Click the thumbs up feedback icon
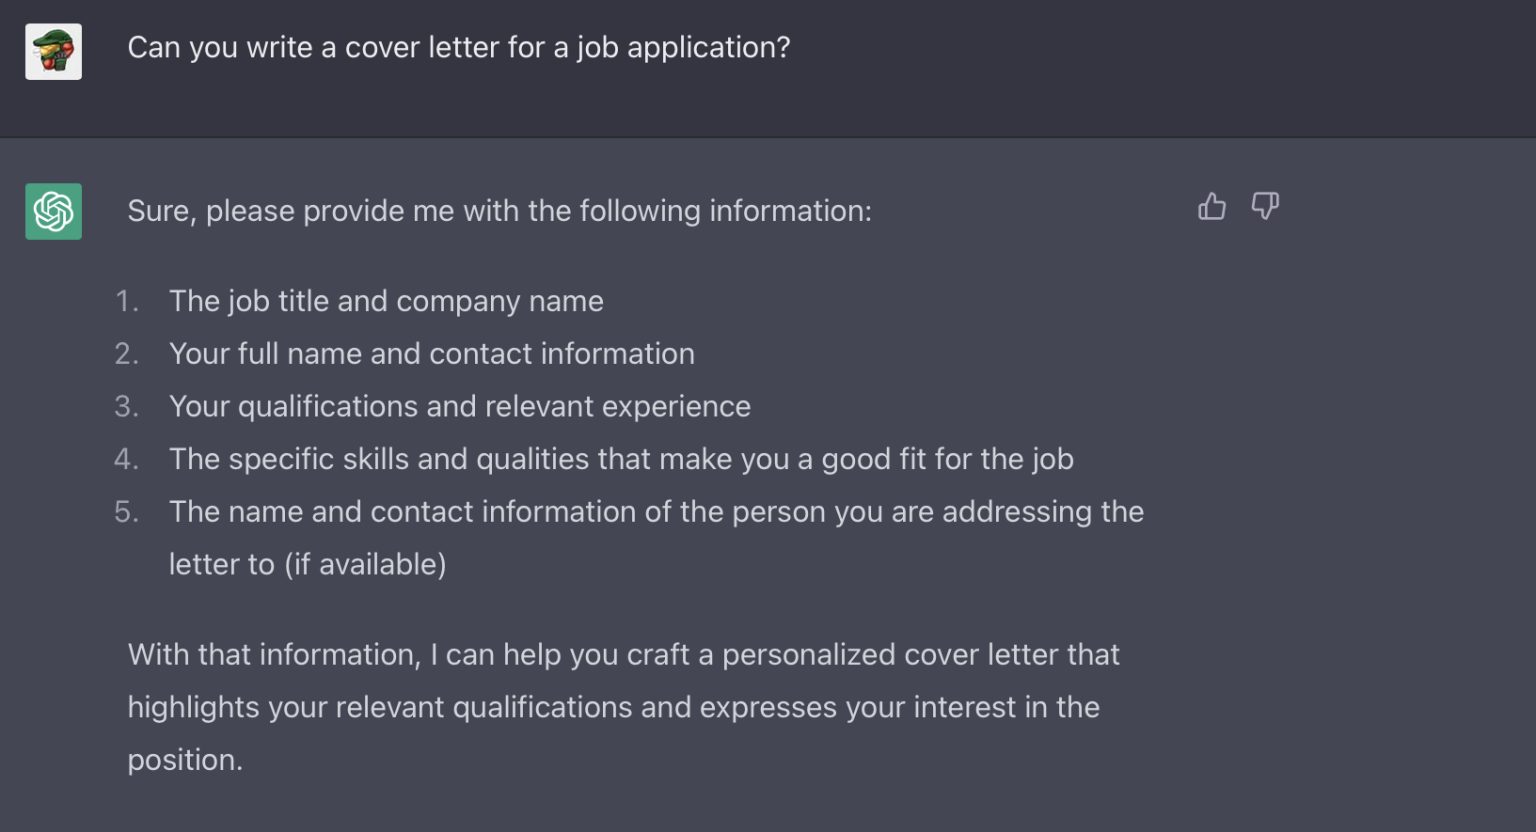Screen dimensions: 1536x832 pos(1211,206)
